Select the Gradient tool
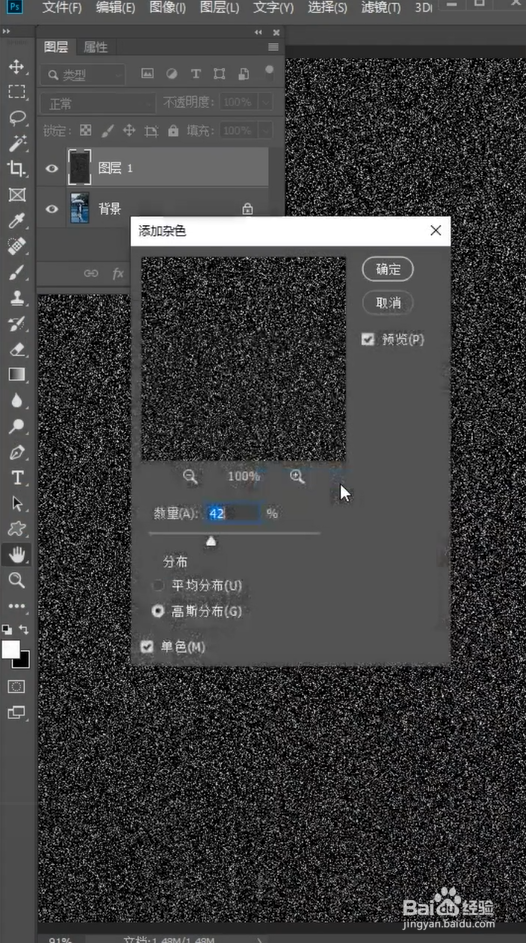 pyautogui.click(x=16, y=375)
